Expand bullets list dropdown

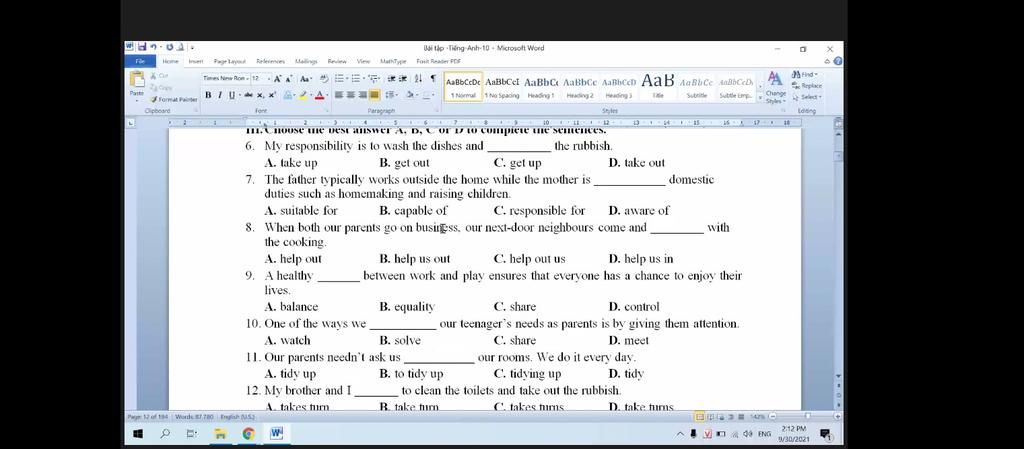347,79
